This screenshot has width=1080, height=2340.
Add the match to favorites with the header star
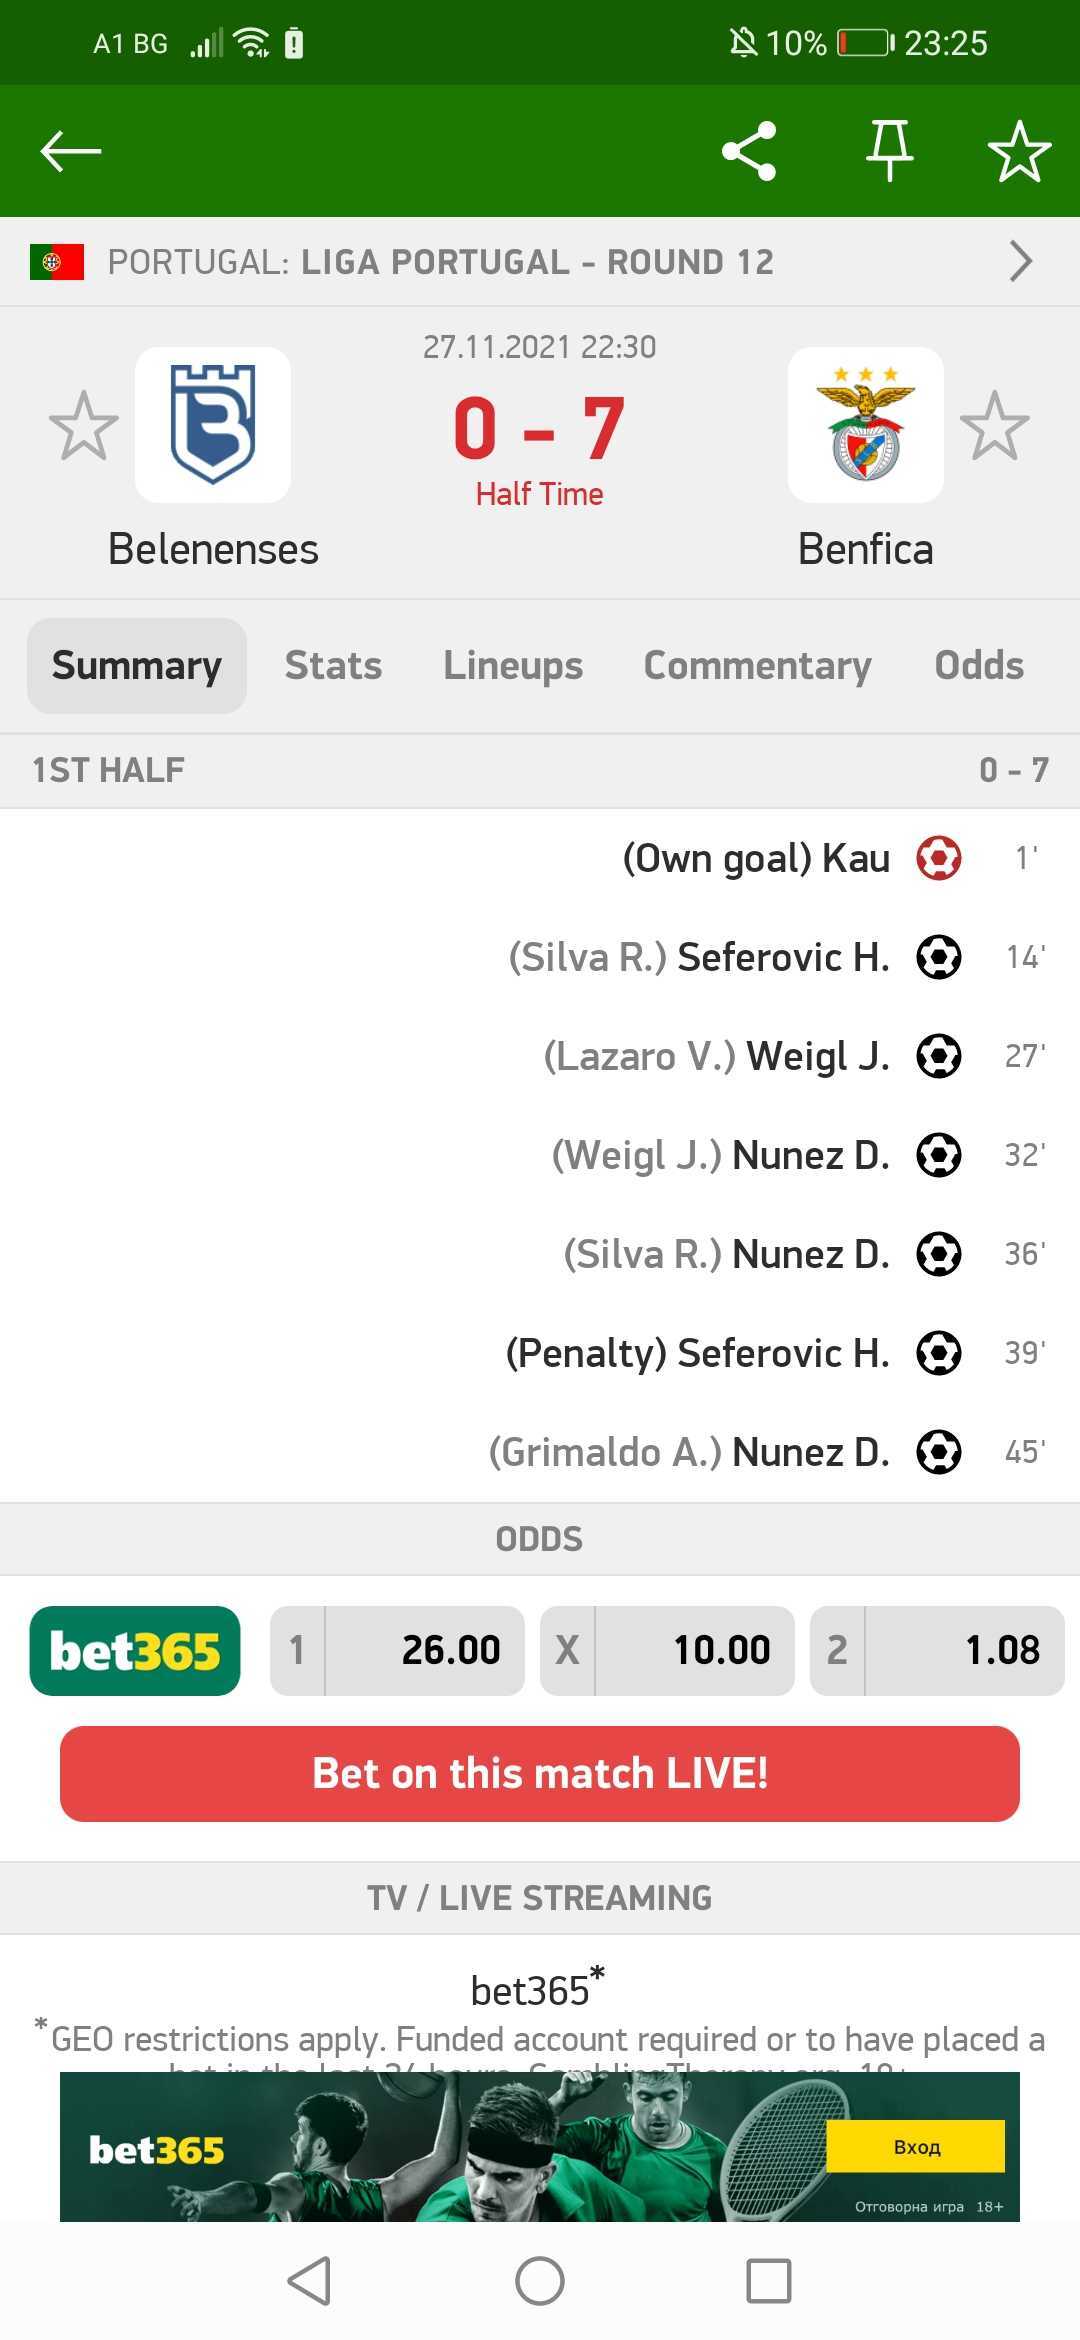tap(1019, 151)
